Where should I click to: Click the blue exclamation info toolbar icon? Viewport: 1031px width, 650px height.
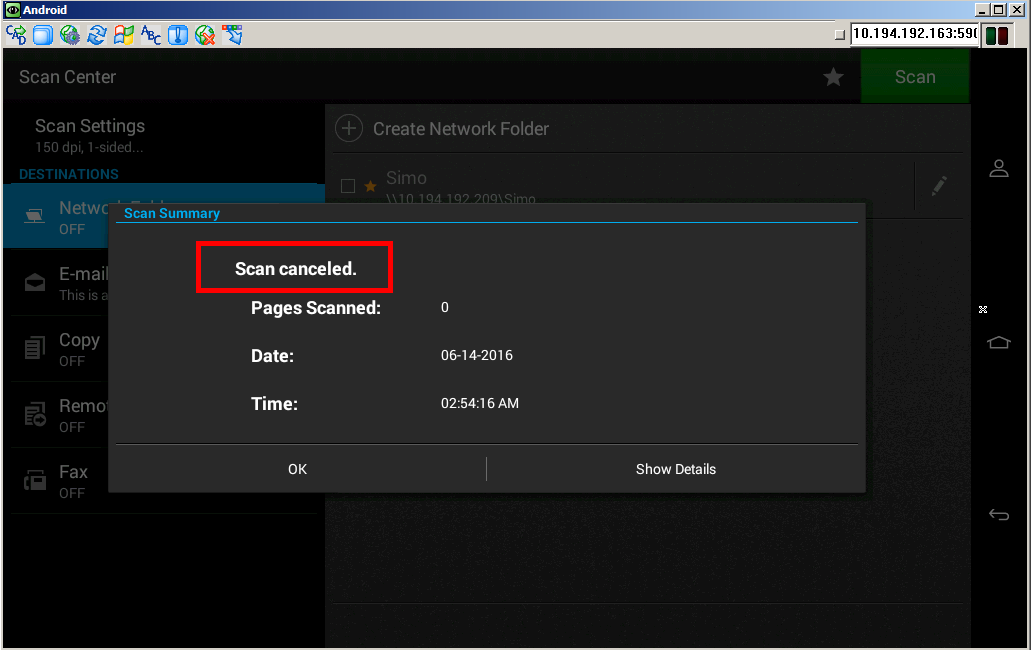178,34
